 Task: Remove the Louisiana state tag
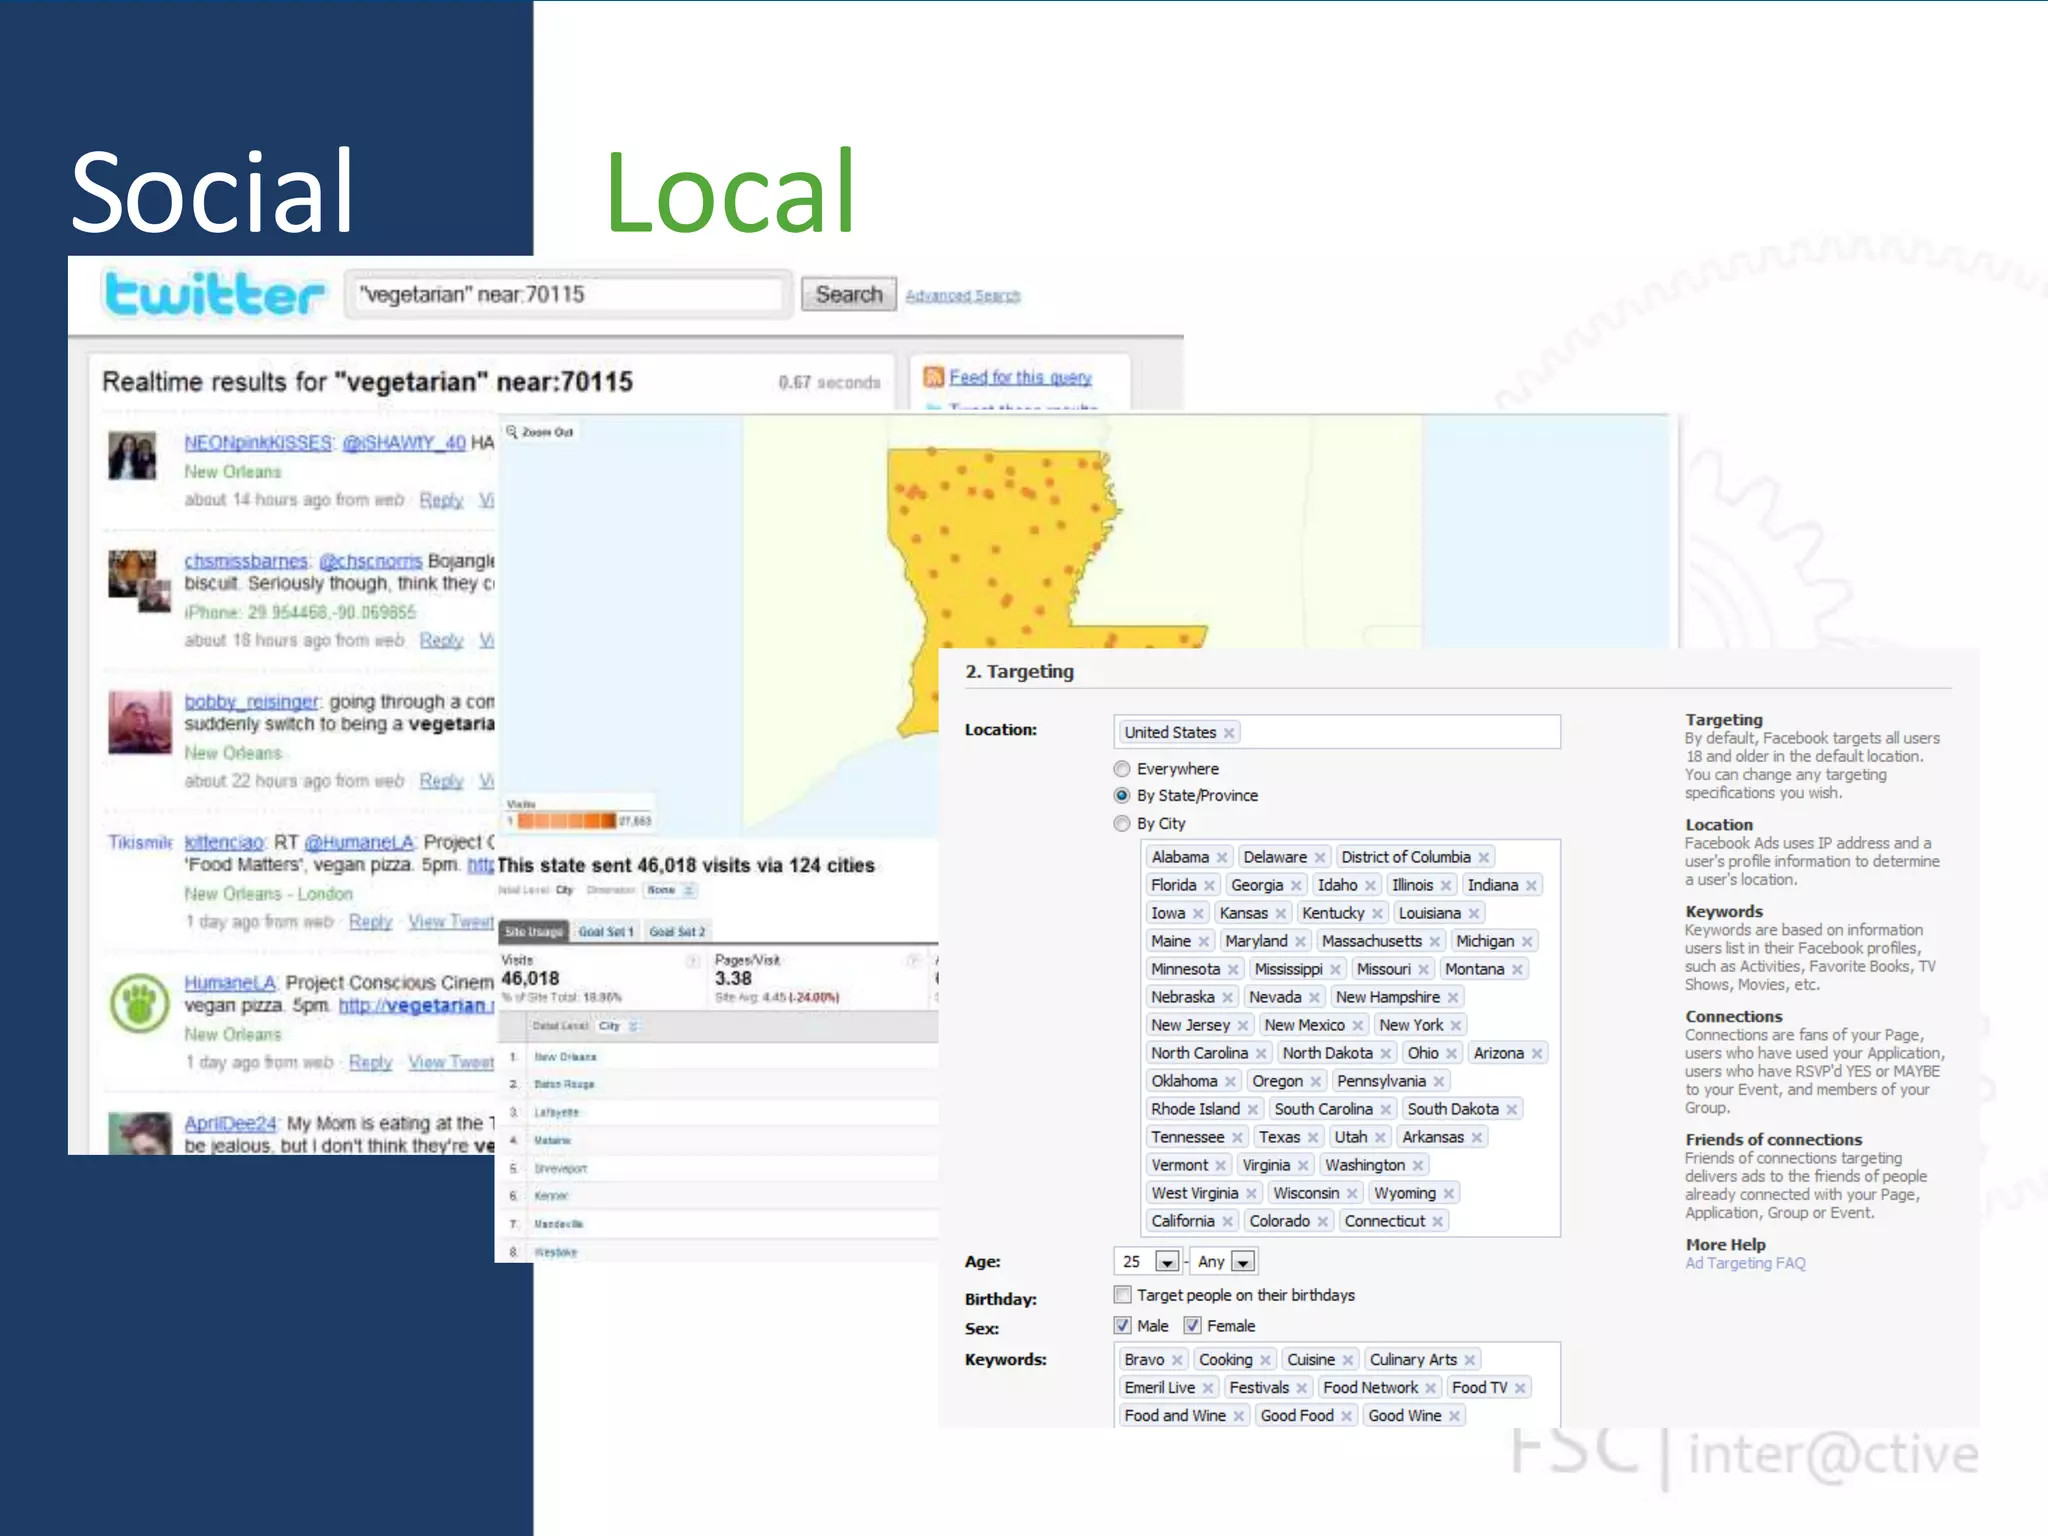tap(1474, 914)
